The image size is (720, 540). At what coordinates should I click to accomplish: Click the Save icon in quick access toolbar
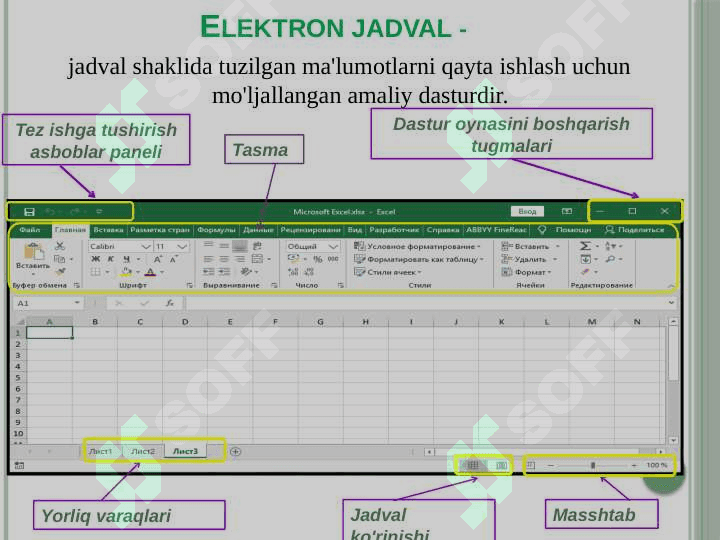tap(29, 212)
